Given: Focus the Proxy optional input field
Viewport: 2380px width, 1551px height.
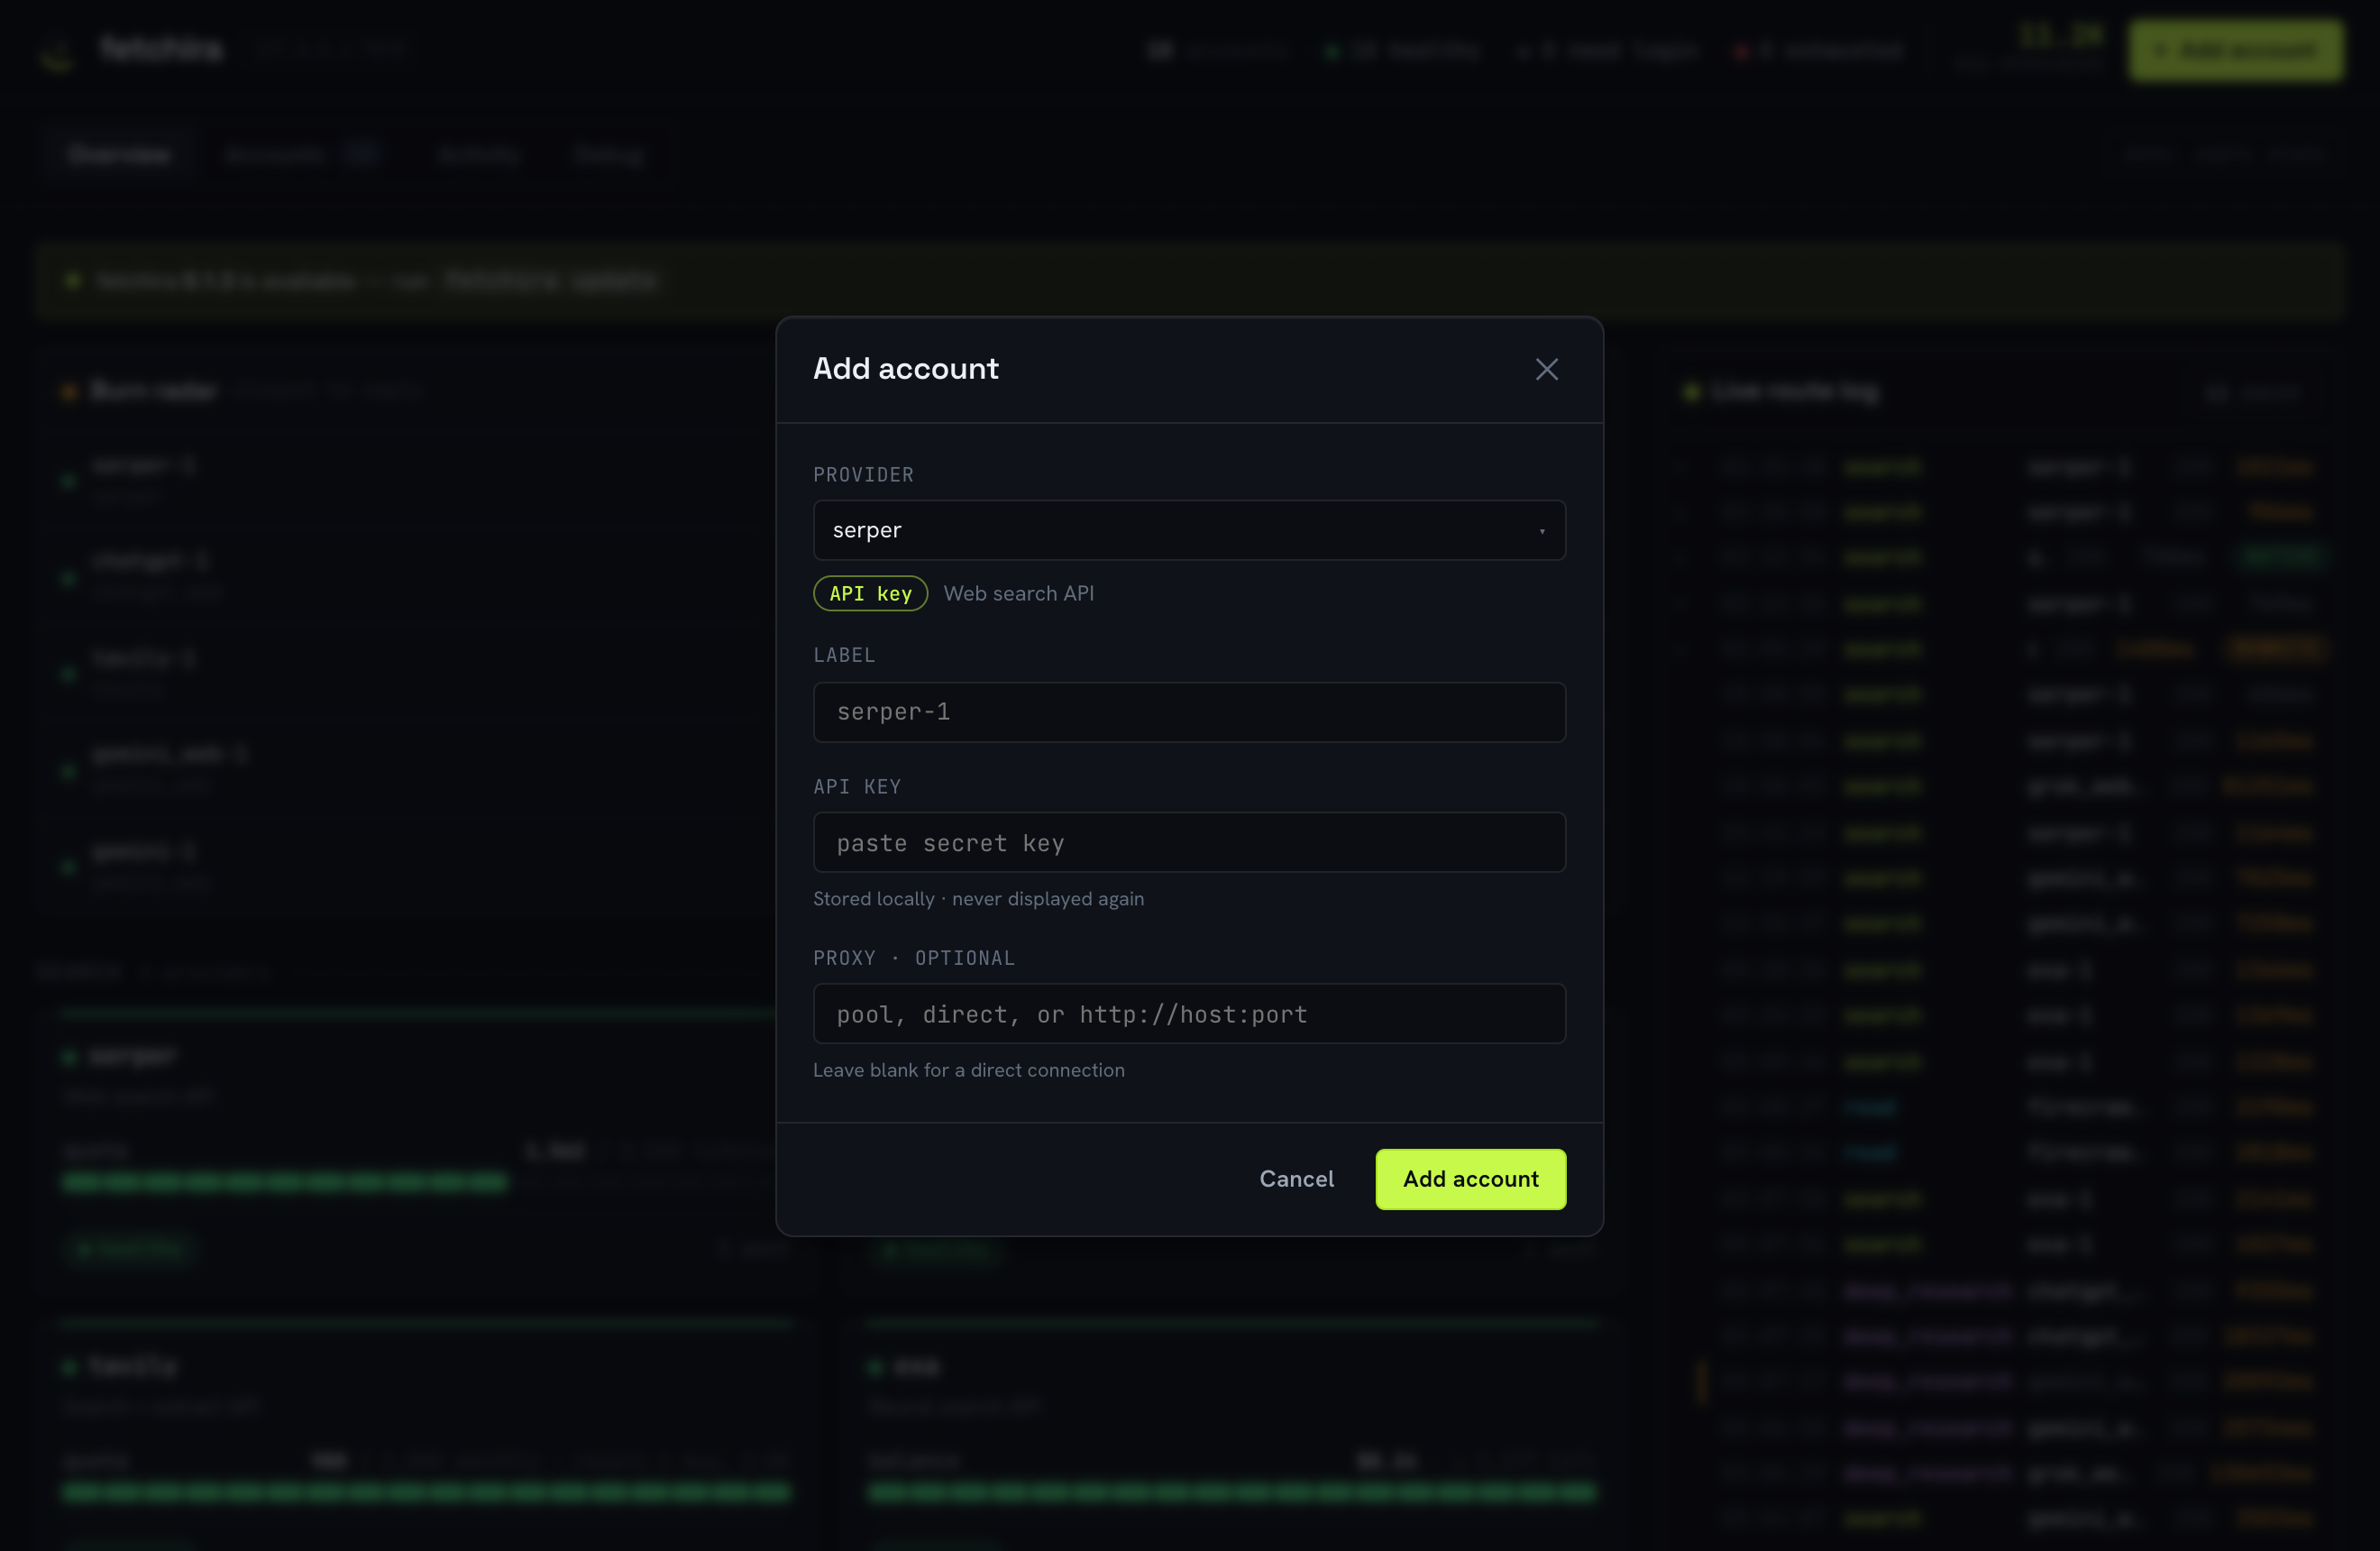Looking at the screenshot, I should [x=1189, y=1014].
